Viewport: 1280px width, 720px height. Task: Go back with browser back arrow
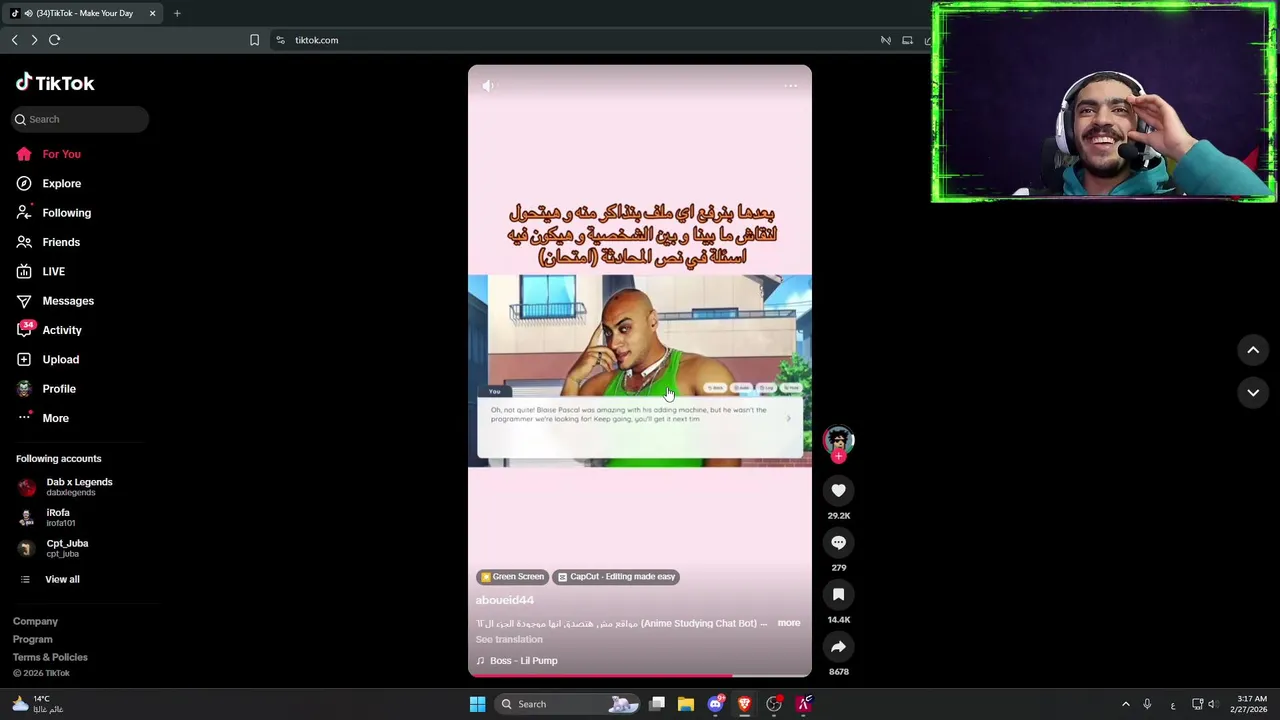(x=14, y=40)
